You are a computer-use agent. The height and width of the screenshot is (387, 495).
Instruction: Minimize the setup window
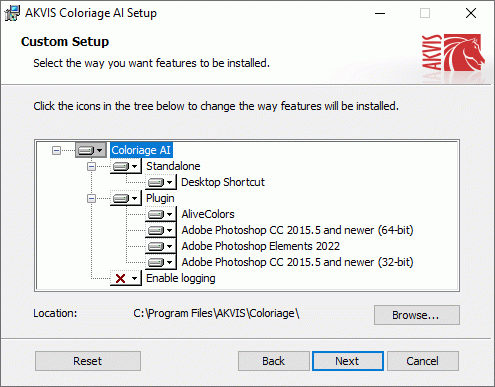tap(380, 13)
